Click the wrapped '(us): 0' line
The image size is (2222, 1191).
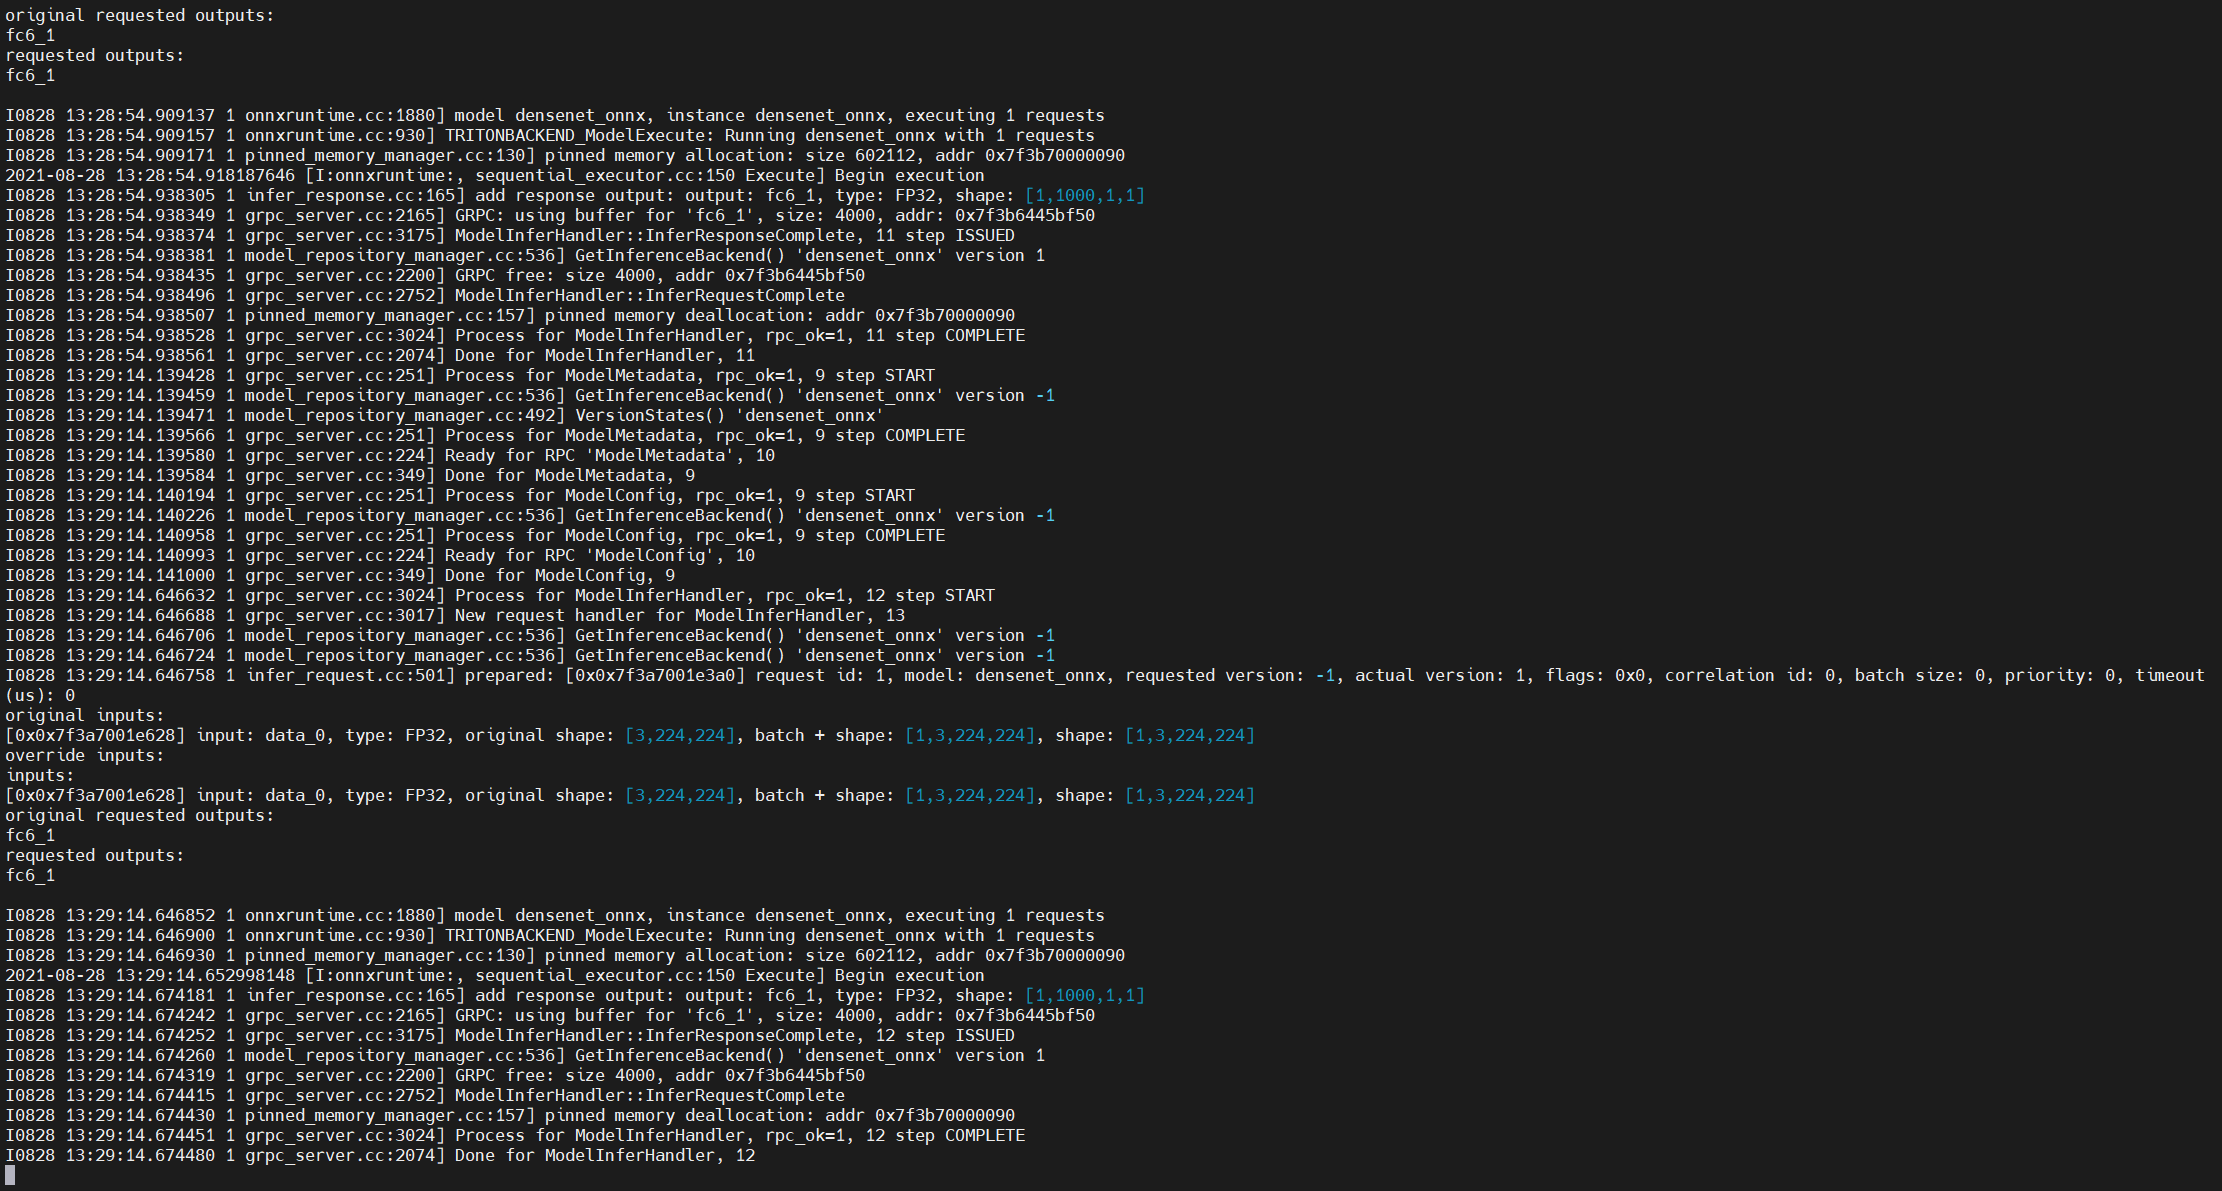[x=40, y=696]
